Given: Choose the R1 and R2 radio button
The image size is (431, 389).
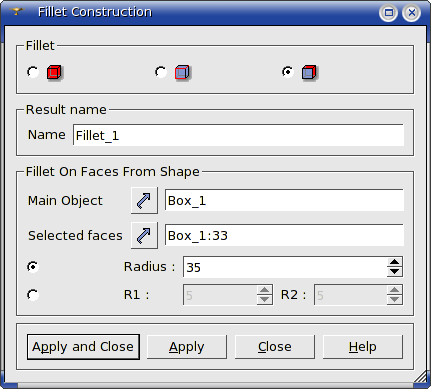Looking at the screenshot, I should [33, 295].
